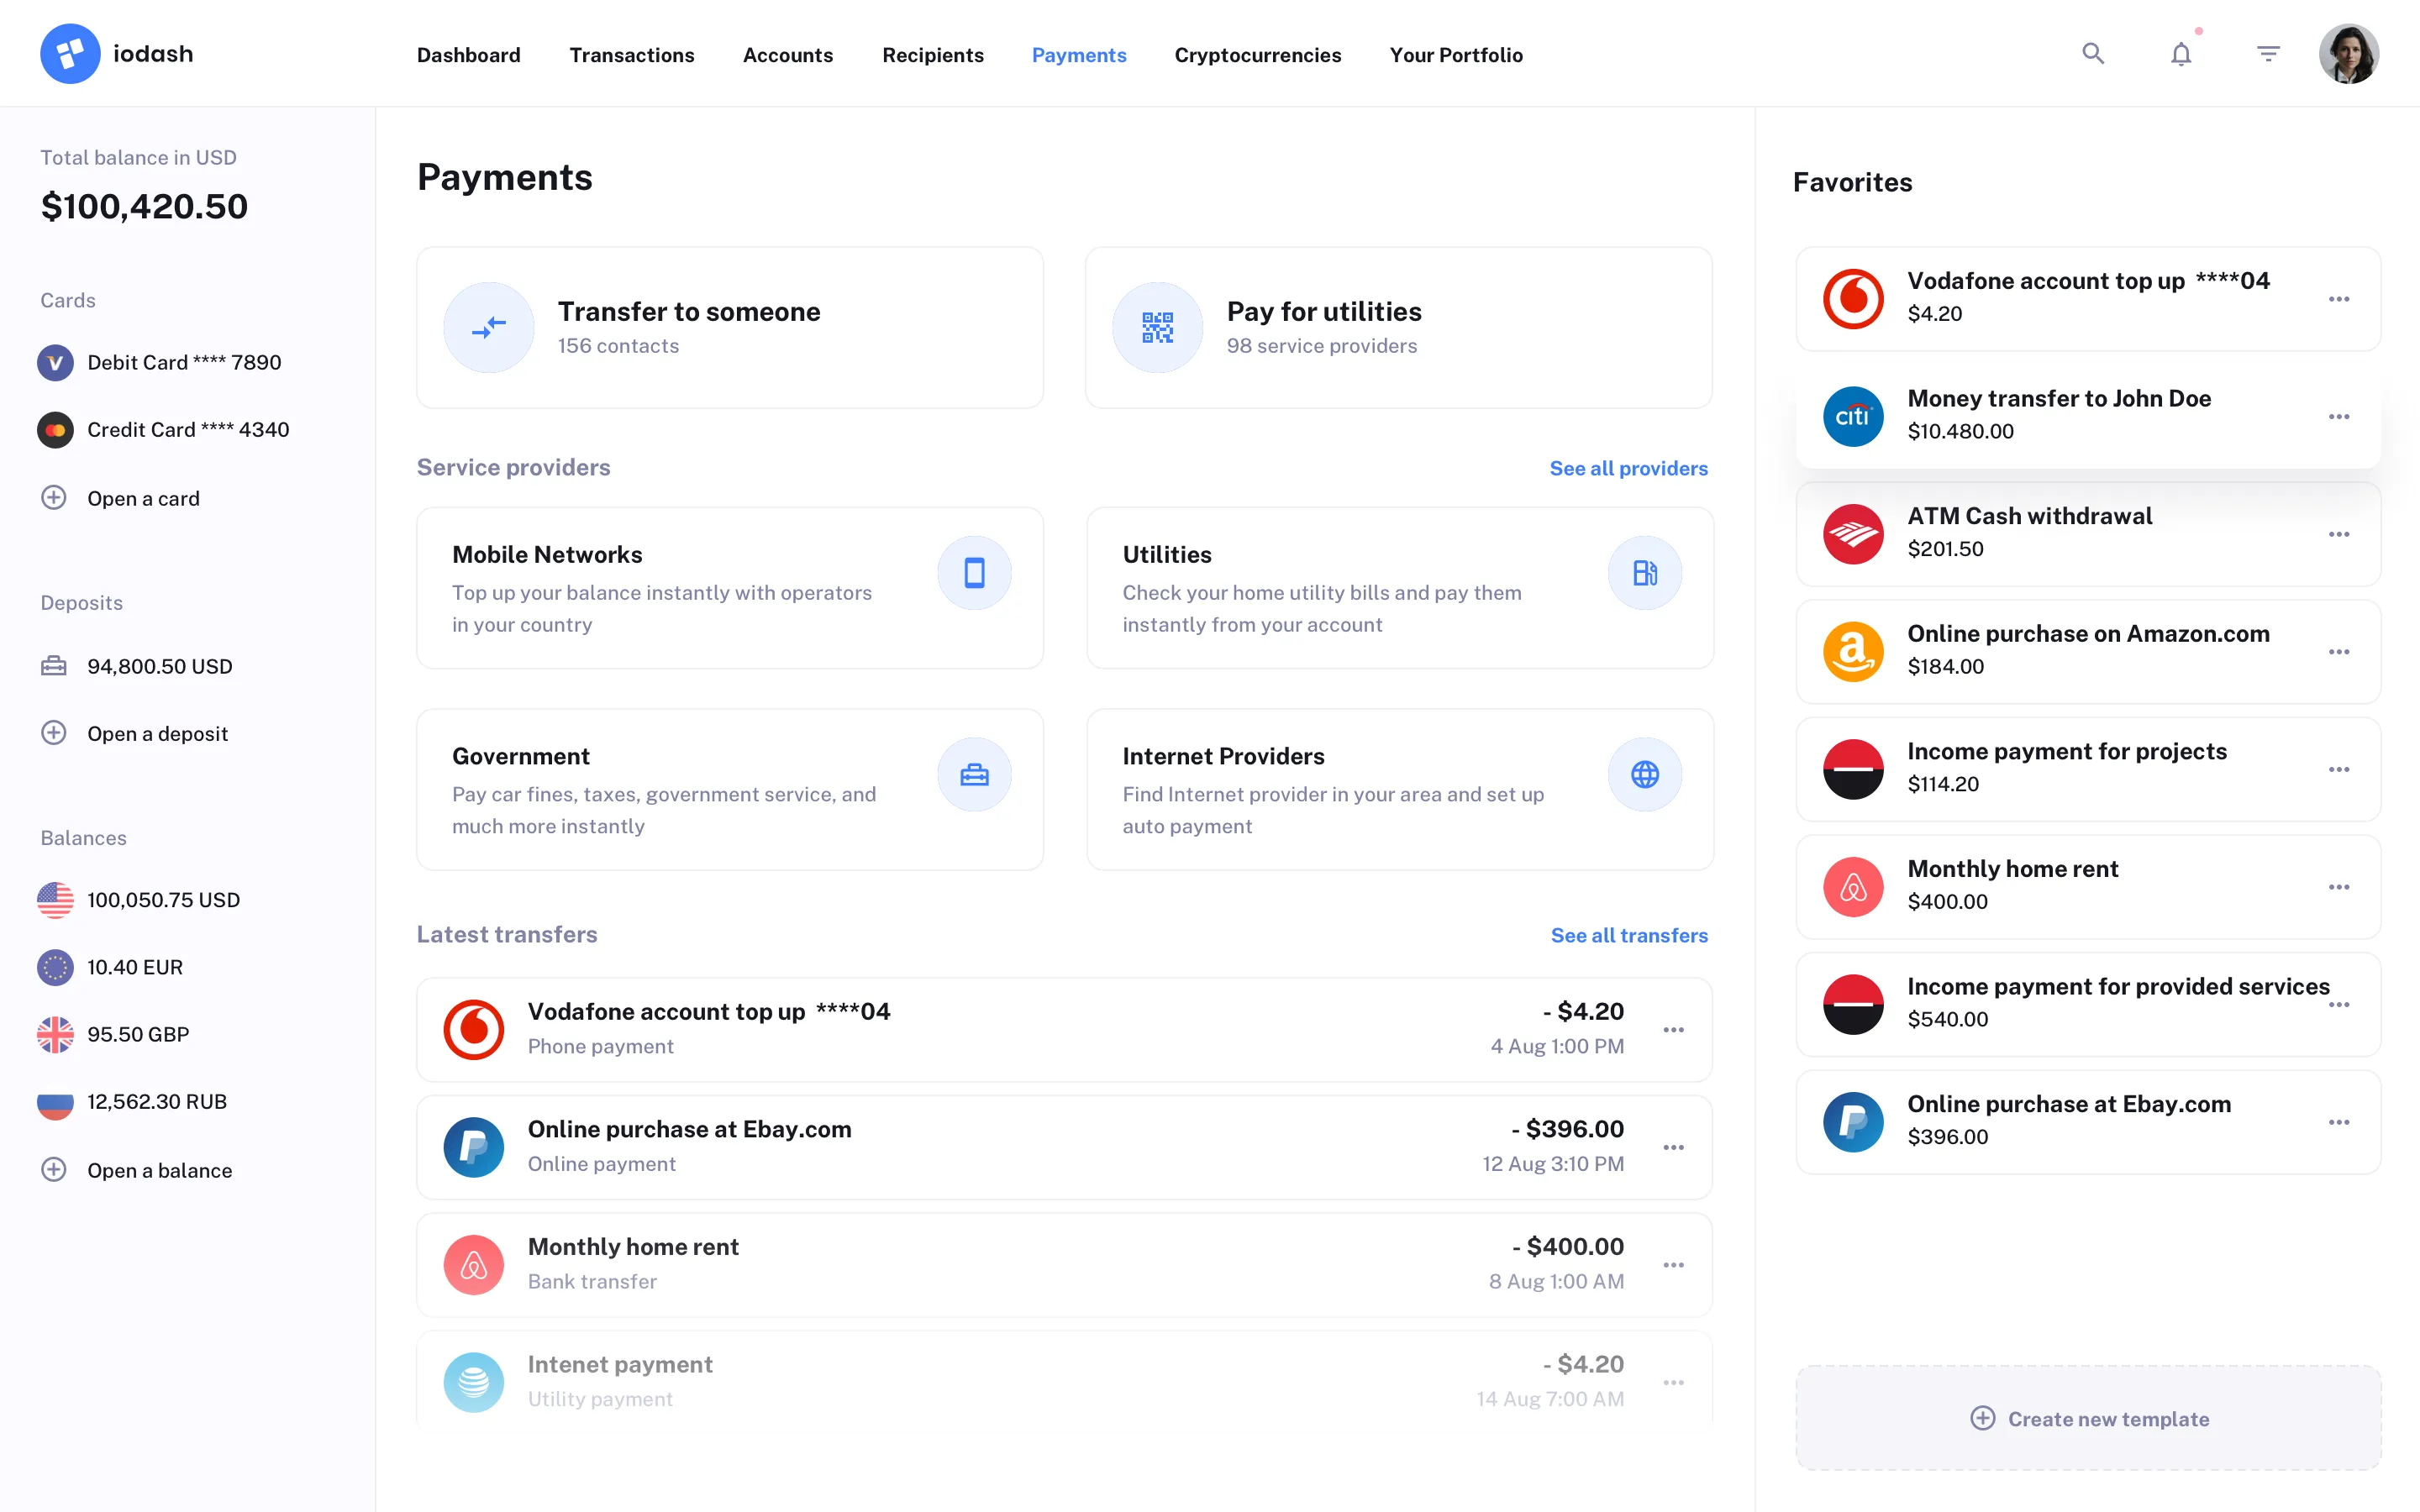
Task: Click the notifications bell icon
Action: (2180, 53)
